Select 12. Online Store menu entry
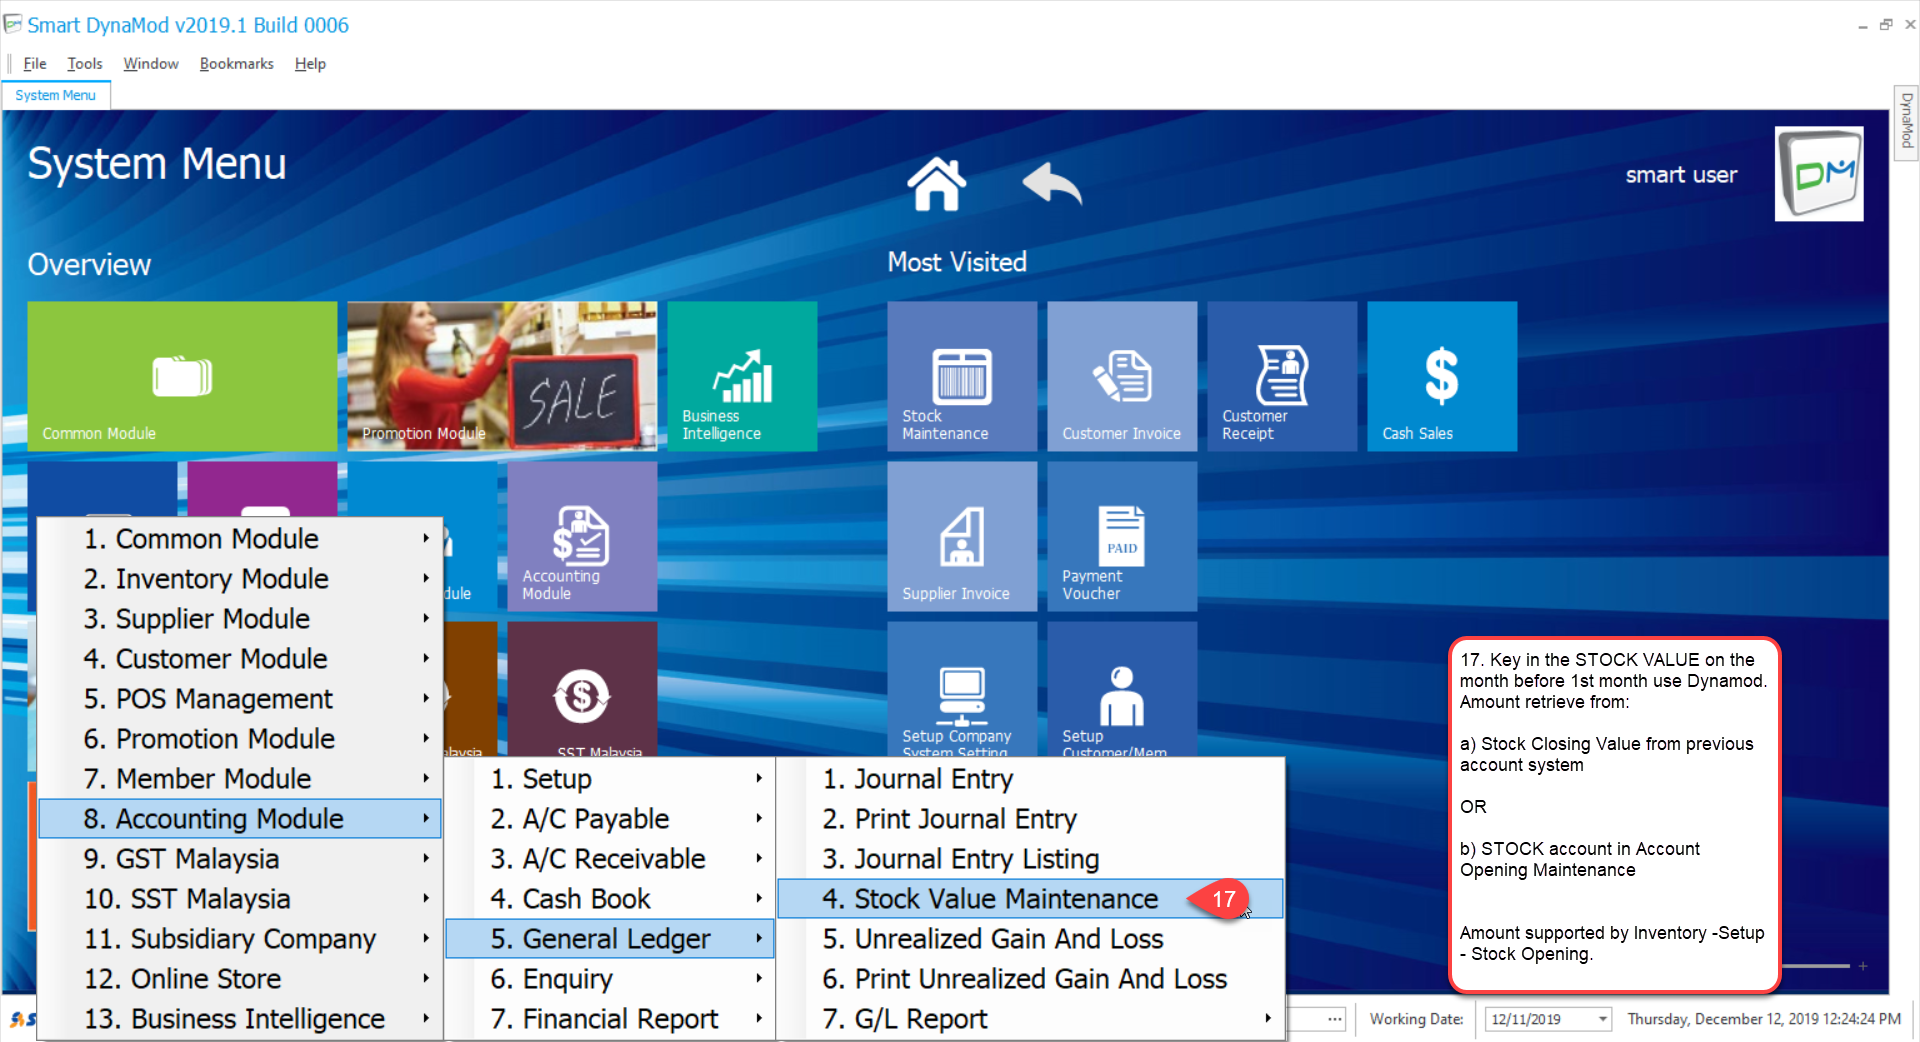1920x1042 pixels. [x=240, y=978]
